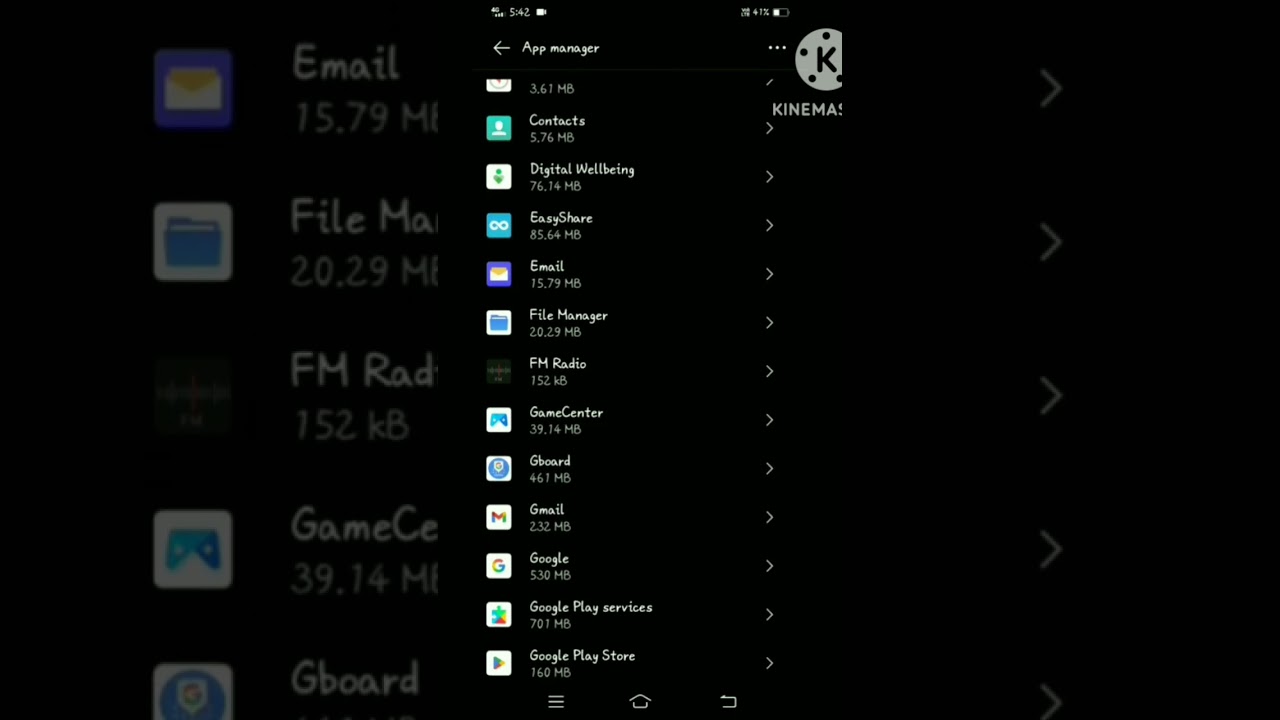Click the 701 MB size text
Image resolution: width=1280 pixels, height=720 pixels.
[x=550, y=624]
